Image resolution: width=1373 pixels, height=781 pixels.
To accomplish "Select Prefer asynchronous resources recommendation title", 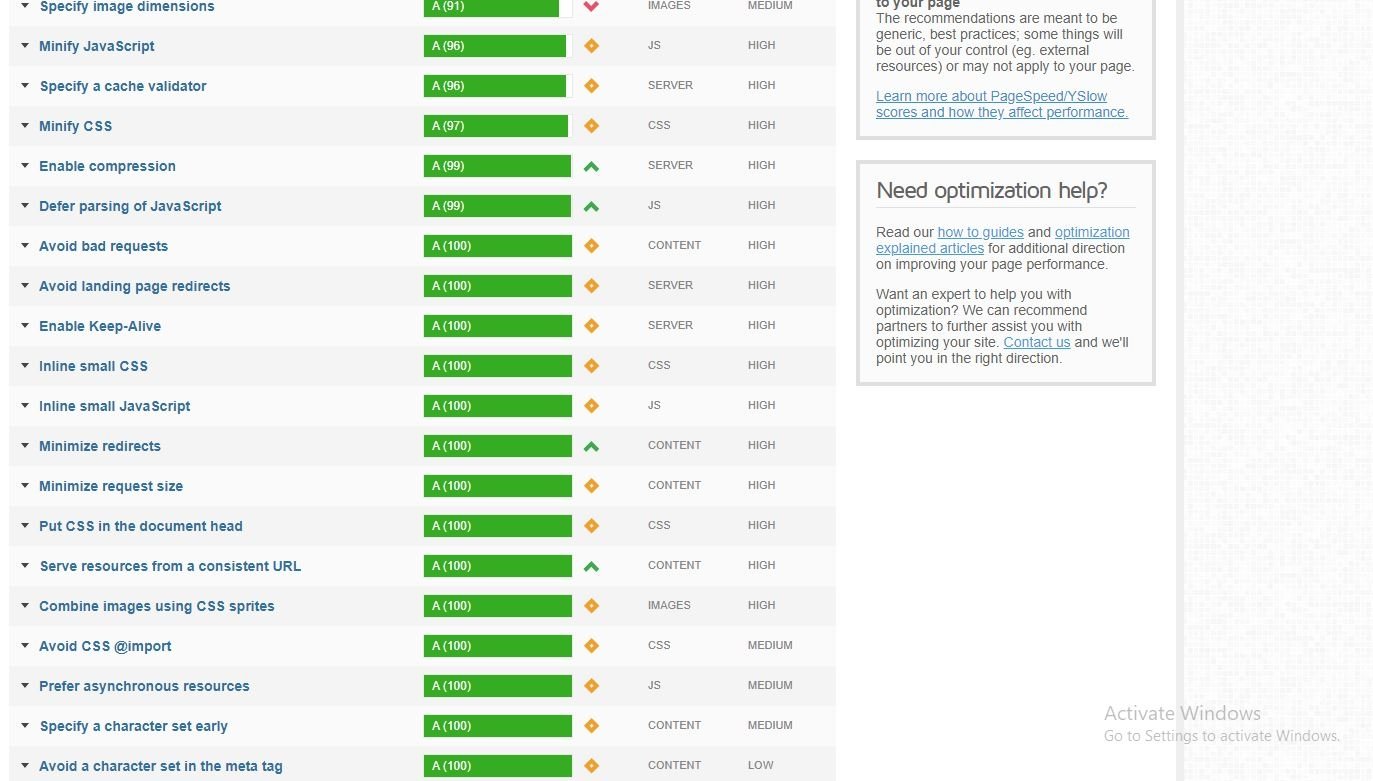I will point(144,686).
